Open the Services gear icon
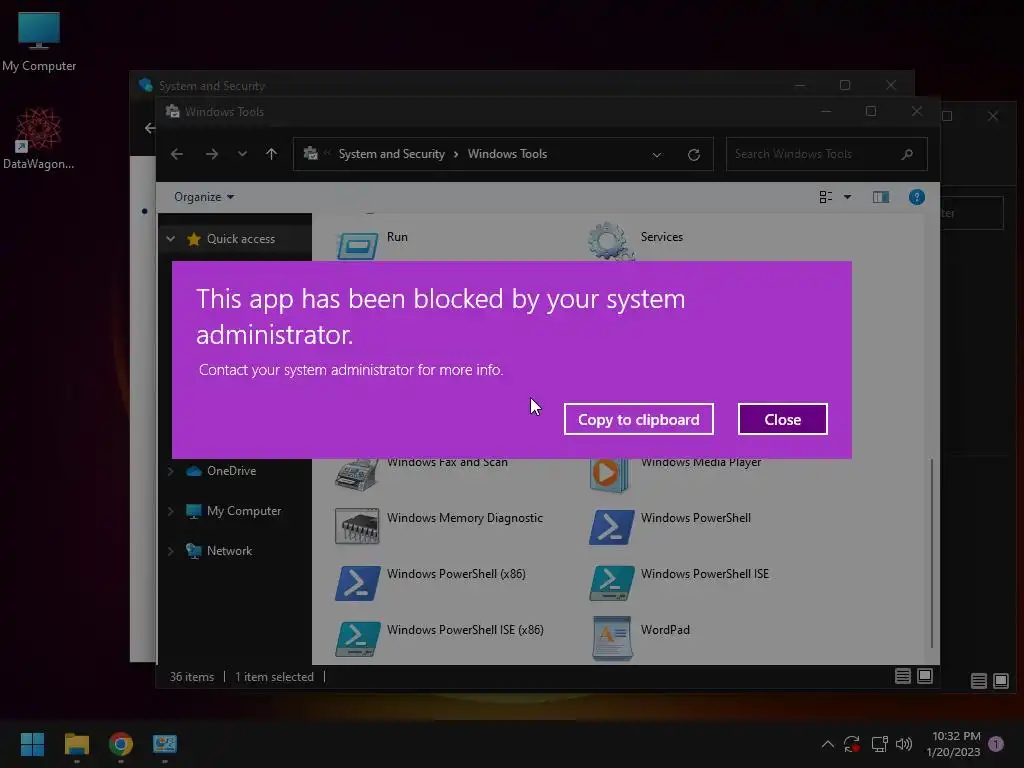 [610, 242]
